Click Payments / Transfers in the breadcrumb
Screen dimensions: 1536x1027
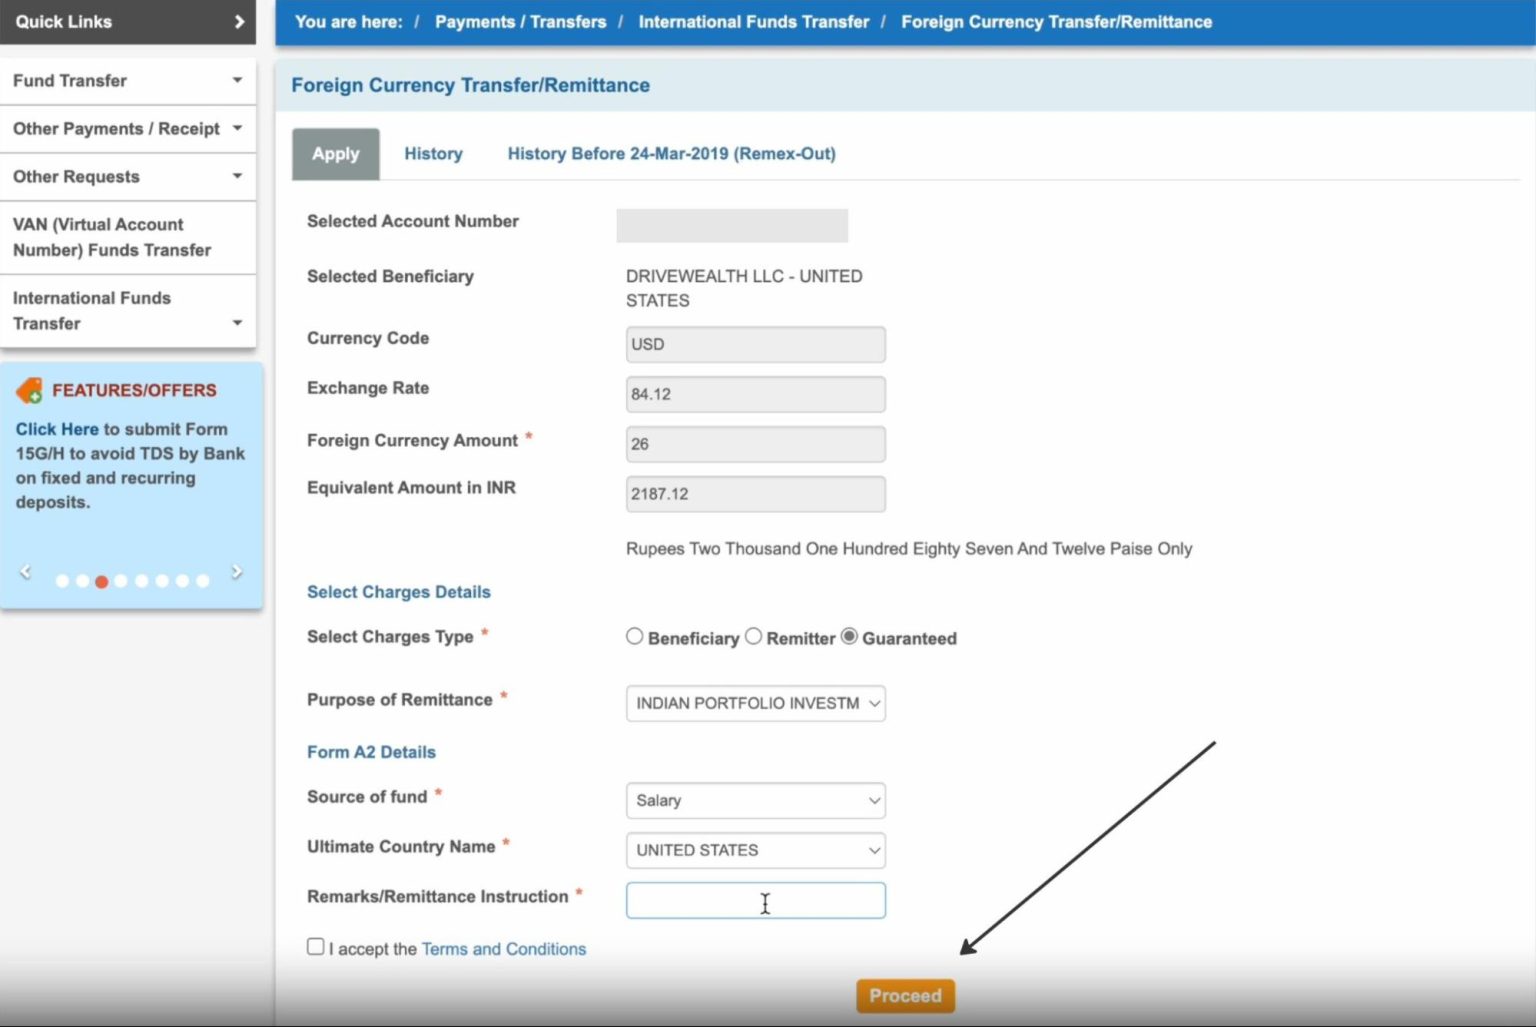point(520,21)
